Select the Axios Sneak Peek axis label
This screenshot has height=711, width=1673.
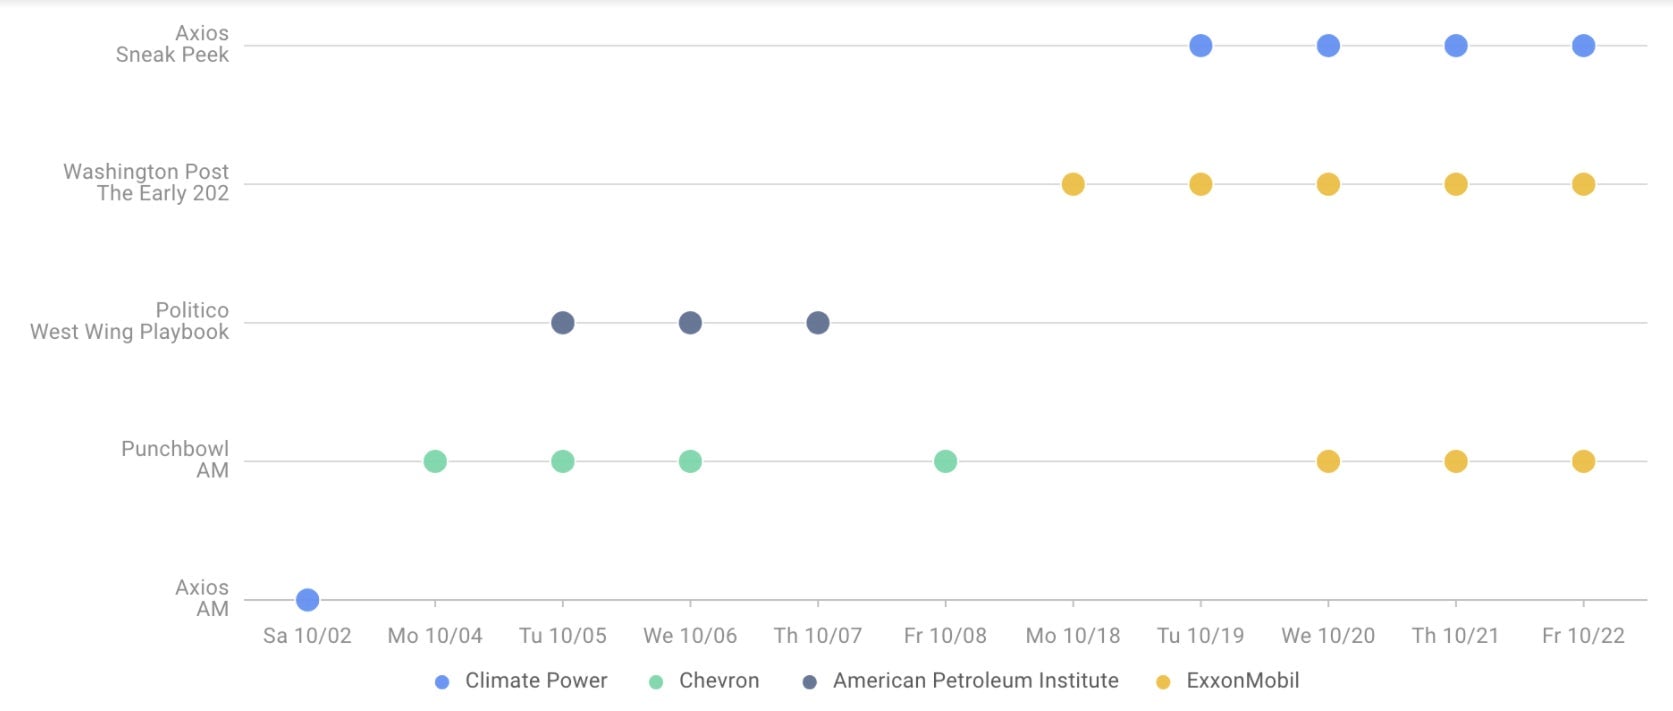172,44
